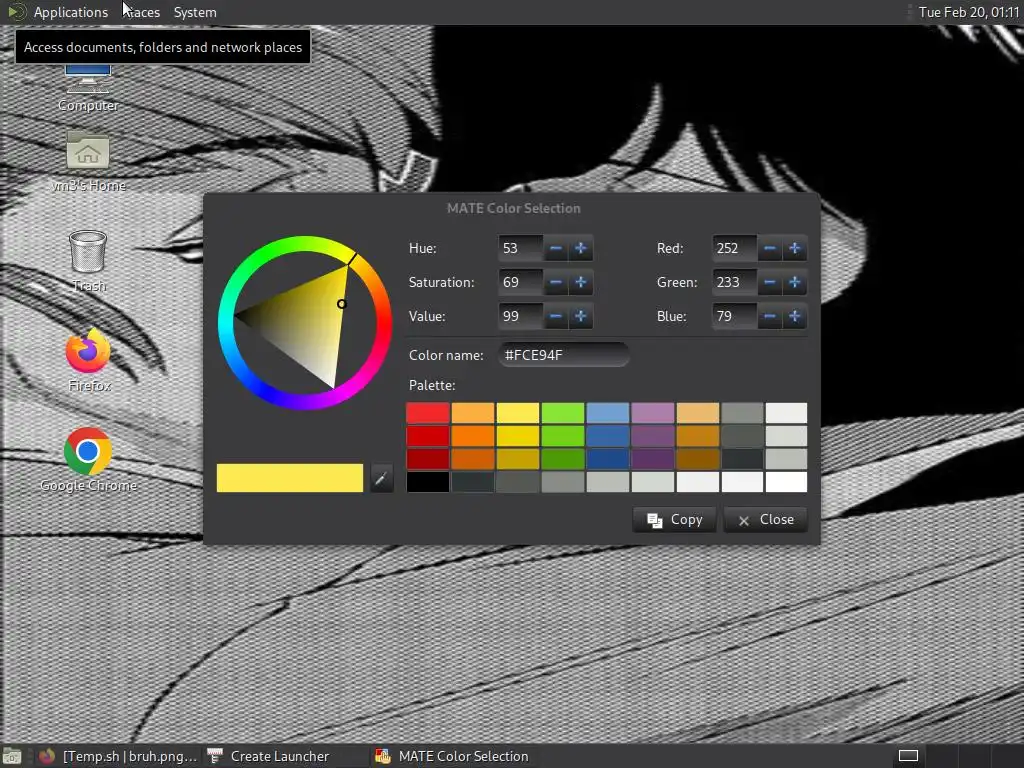The height and width of the screenshot is (768, 1024).
Task: Click the show desktop icon in bottom panel
Action: pos(12,756)
